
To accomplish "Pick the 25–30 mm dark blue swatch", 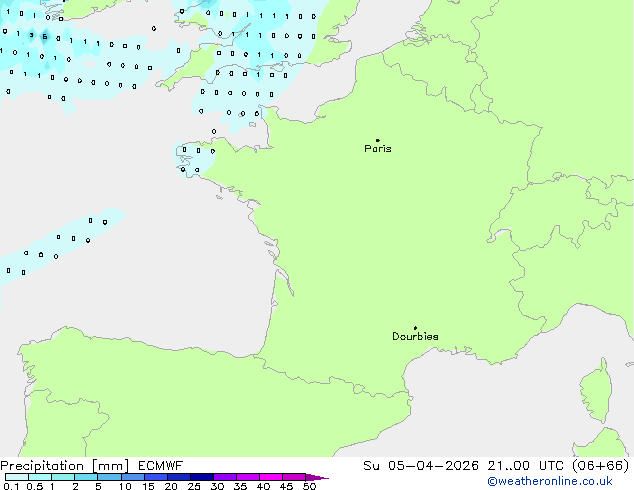I will click(202, 477).
